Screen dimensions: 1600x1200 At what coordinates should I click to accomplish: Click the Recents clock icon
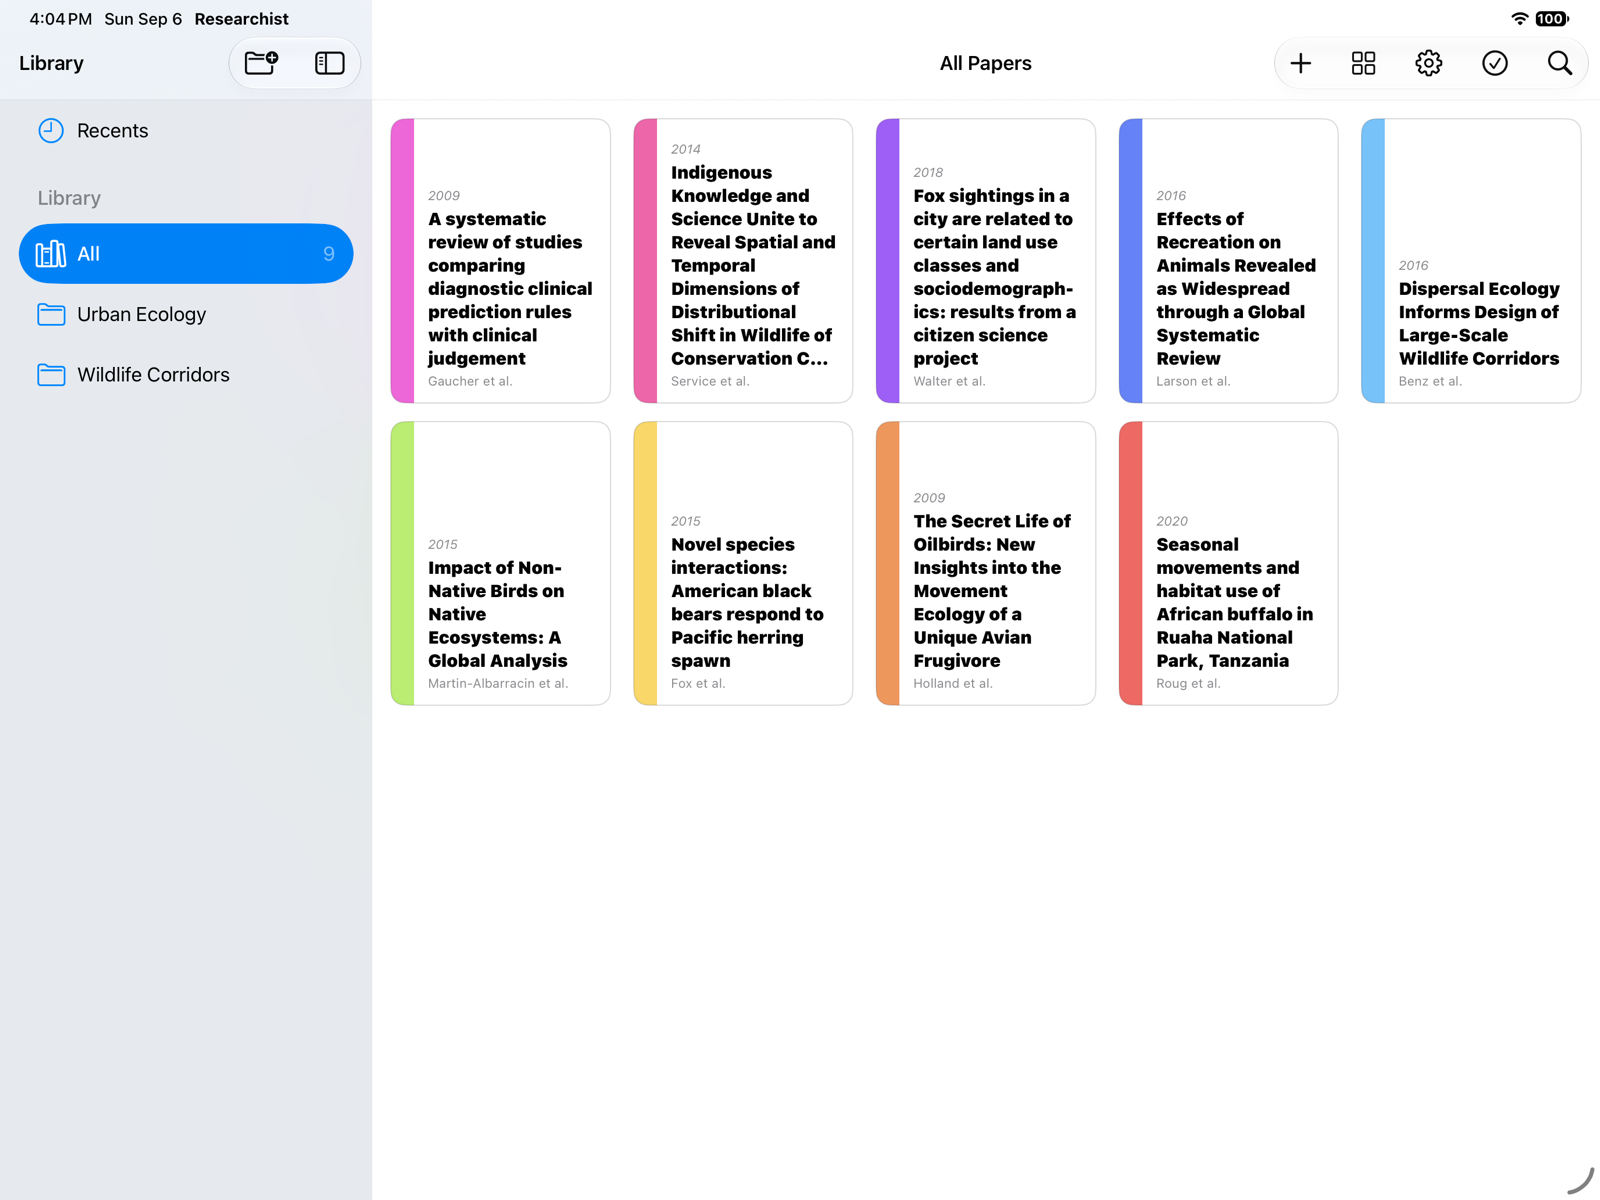point(51,131)
